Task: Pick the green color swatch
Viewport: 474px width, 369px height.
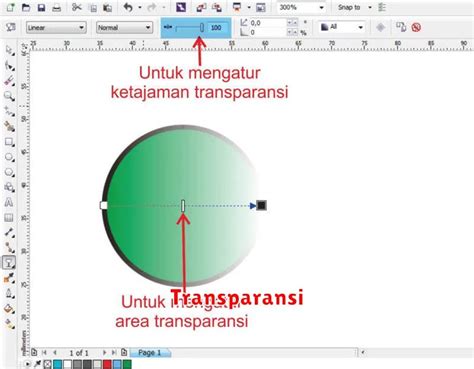Action: 127,364
